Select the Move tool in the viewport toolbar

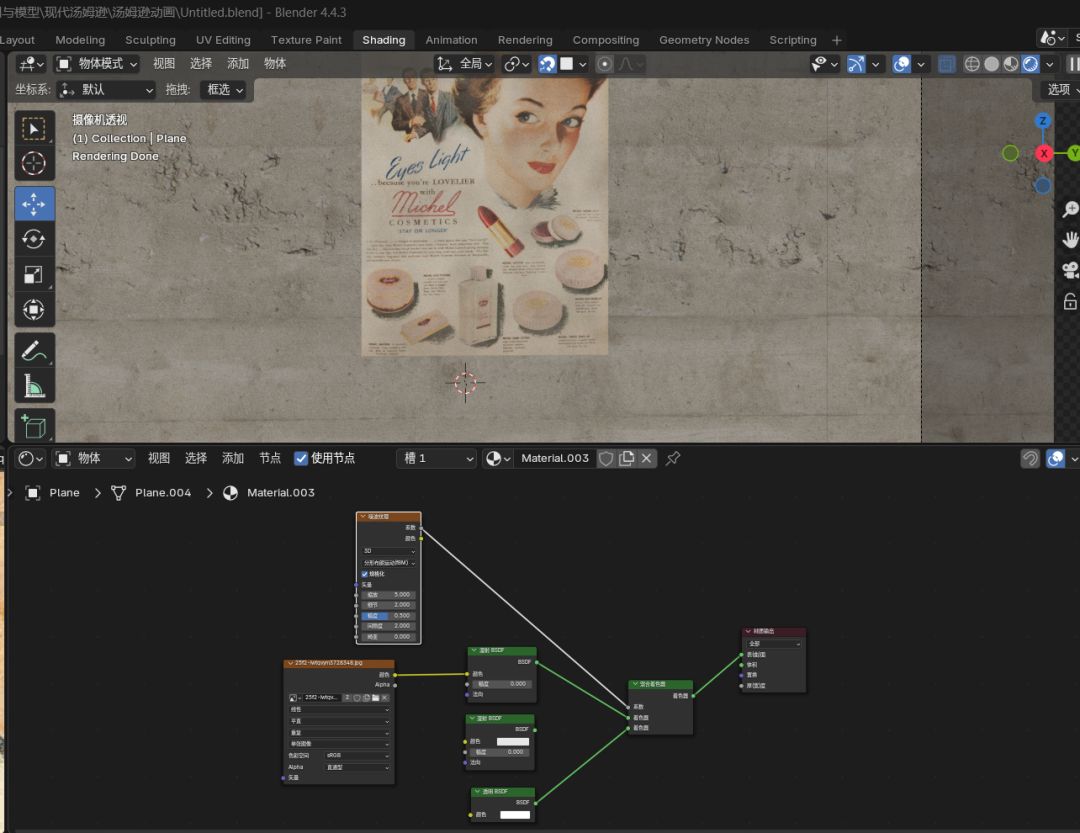[34, 203]
